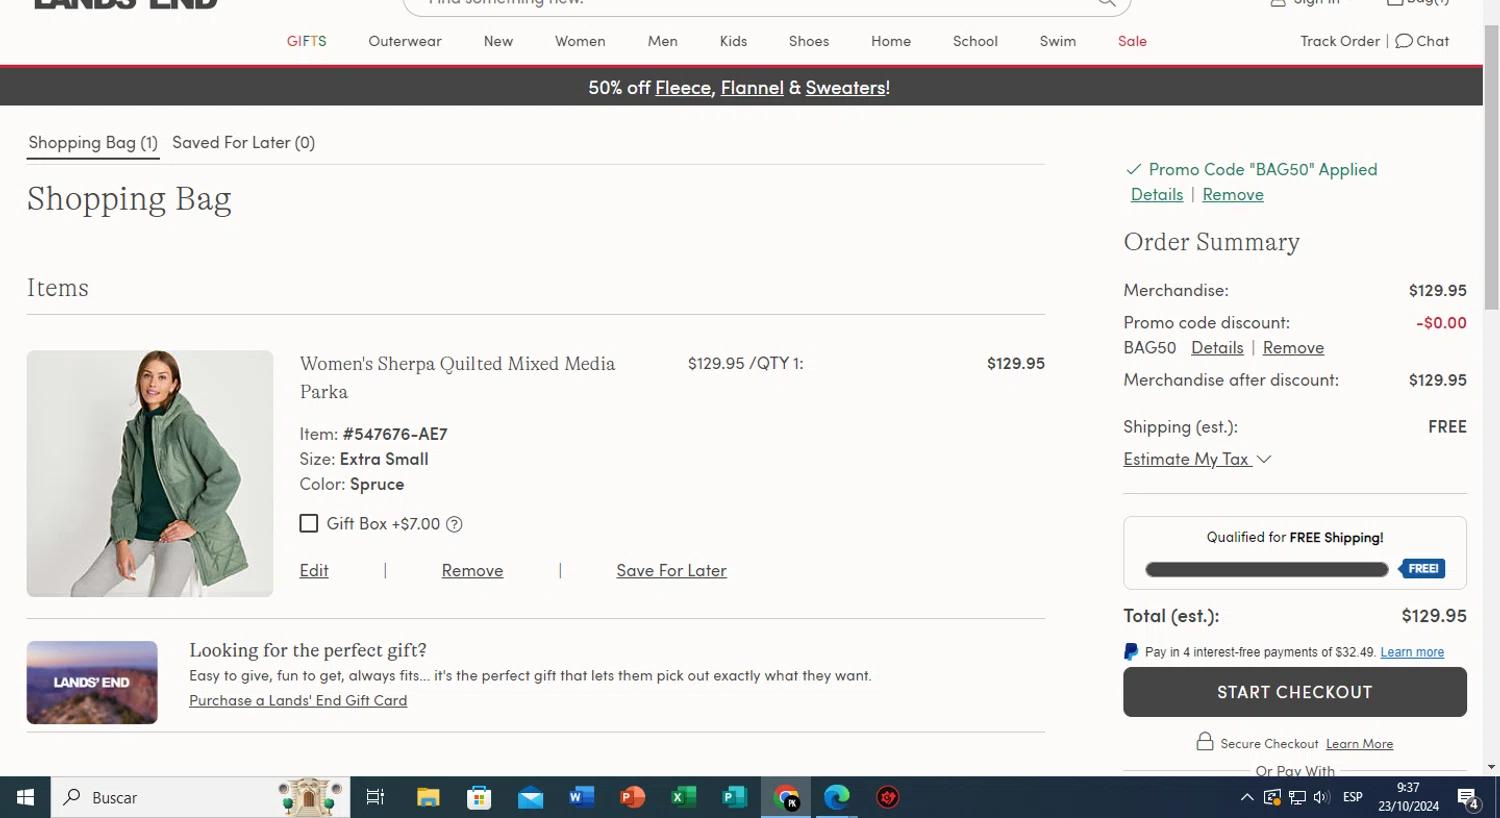The width and height of the screenshot is (1500, 818).
Task: Open the network tray icon
Action: tap(1297, 797)
